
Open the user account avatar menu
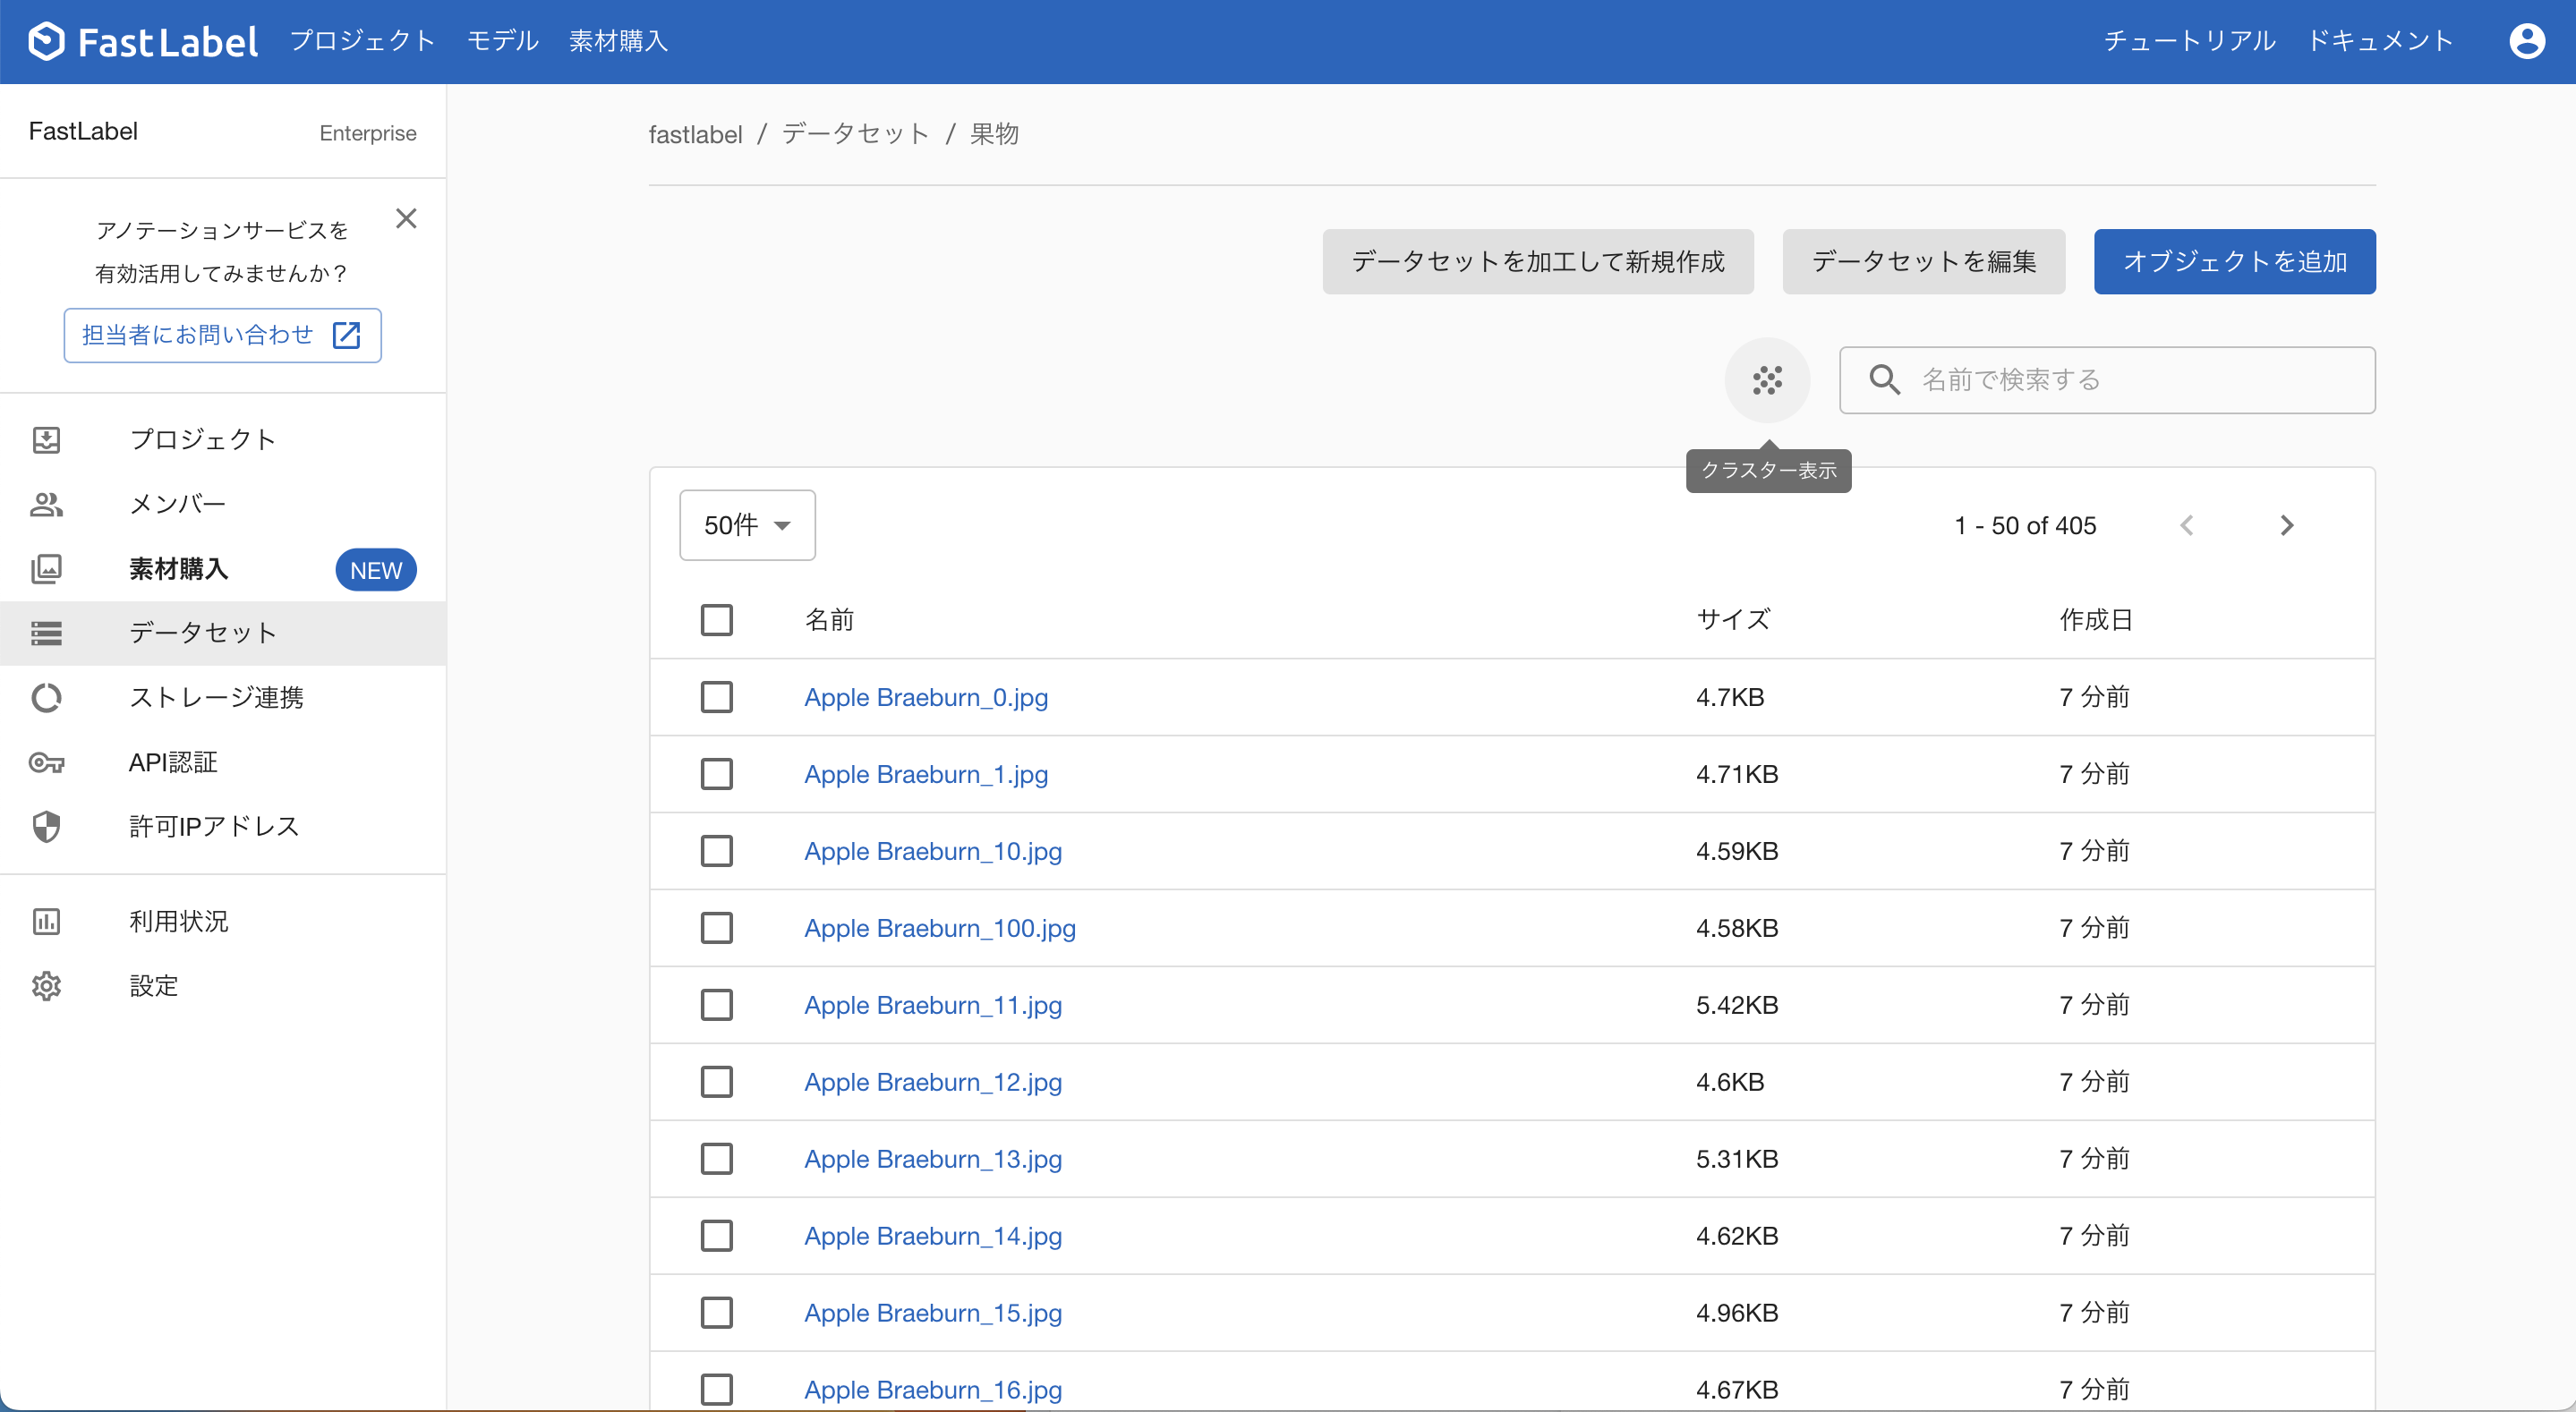[2526, 41]
